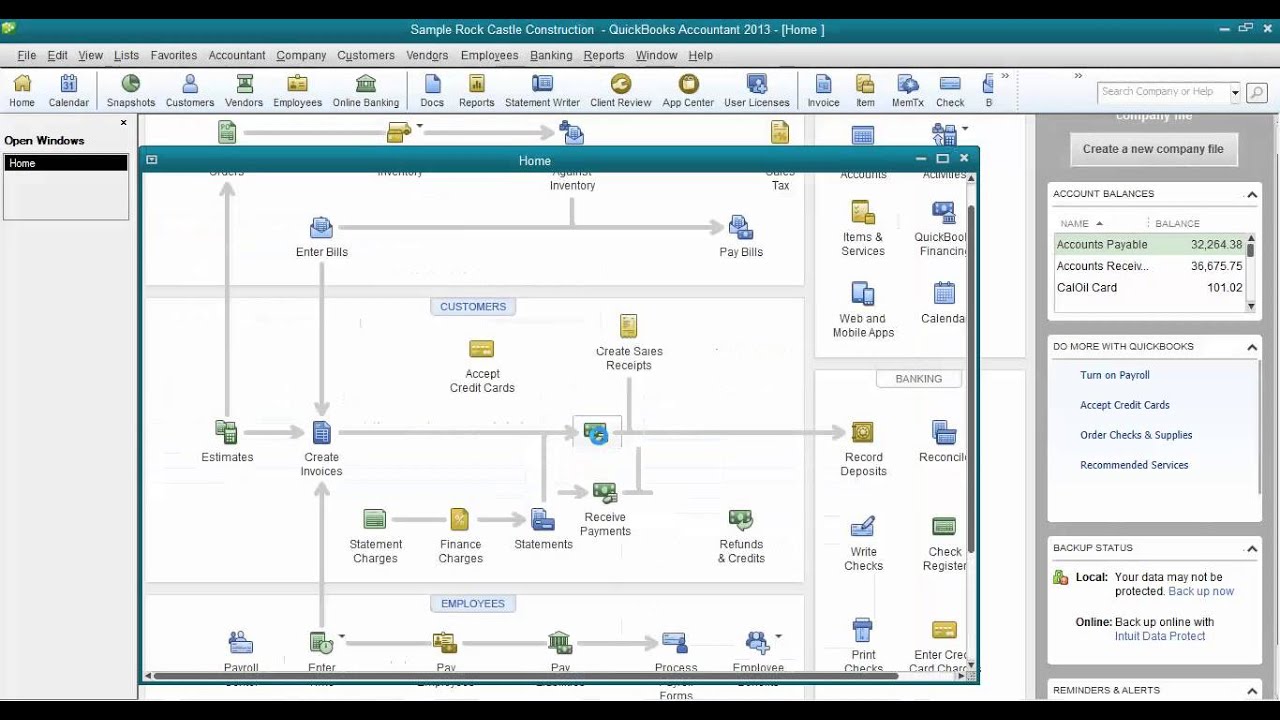Open the File menu

(27, 55)
